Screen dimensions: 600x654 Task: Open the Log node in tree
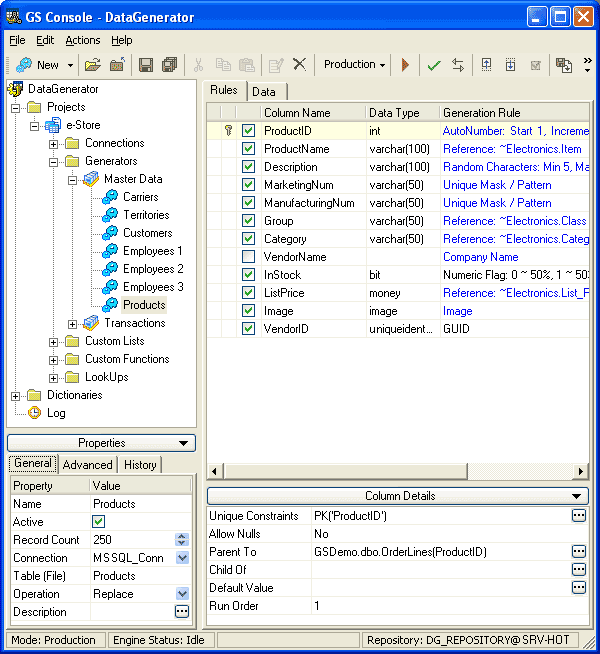[x=56, y=413]
